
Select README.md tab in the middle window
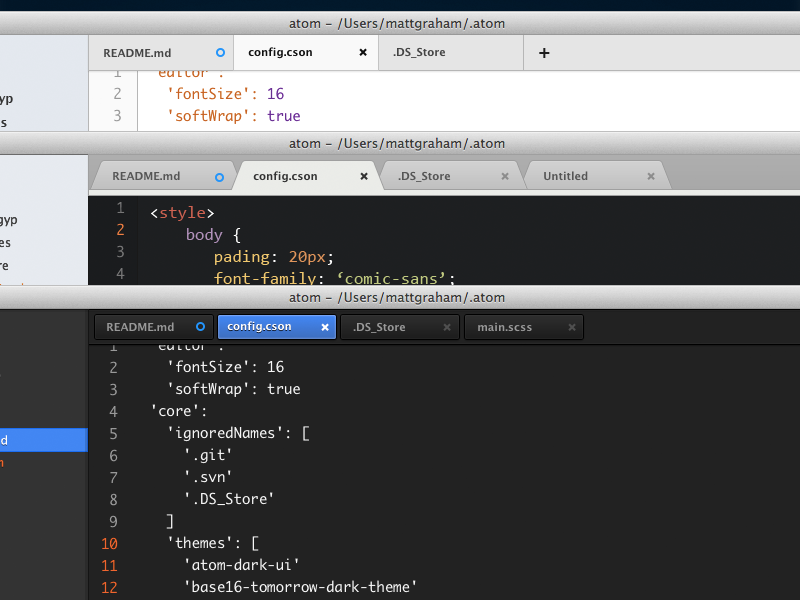click(x=146, y=176)
